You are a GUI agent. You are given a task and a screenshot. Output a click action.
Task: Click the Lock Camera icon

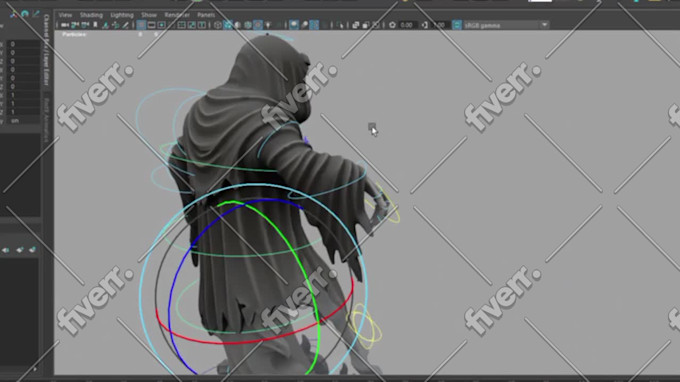(75, 25)
